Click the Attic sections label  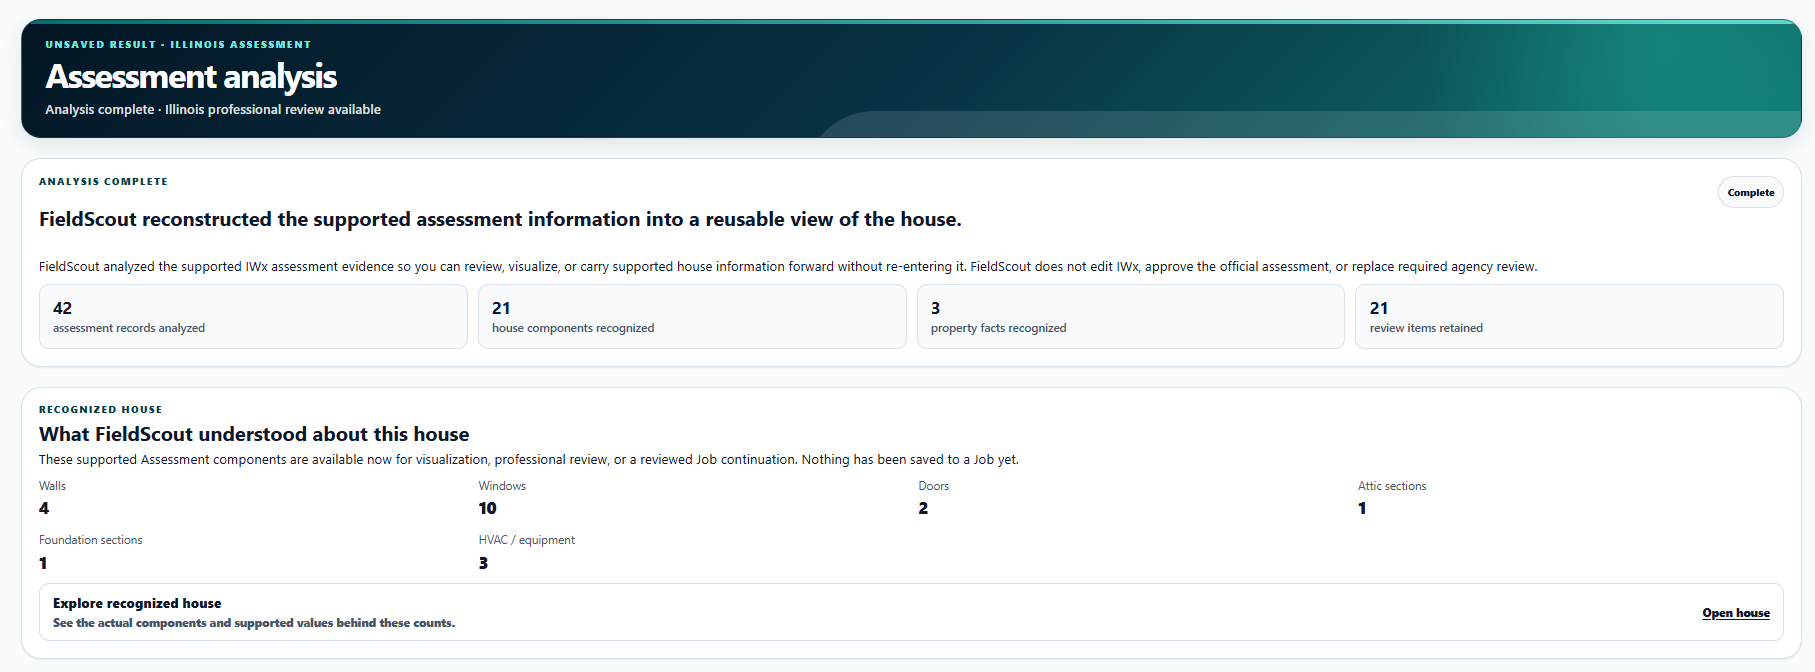click(x=1392, y=486)
